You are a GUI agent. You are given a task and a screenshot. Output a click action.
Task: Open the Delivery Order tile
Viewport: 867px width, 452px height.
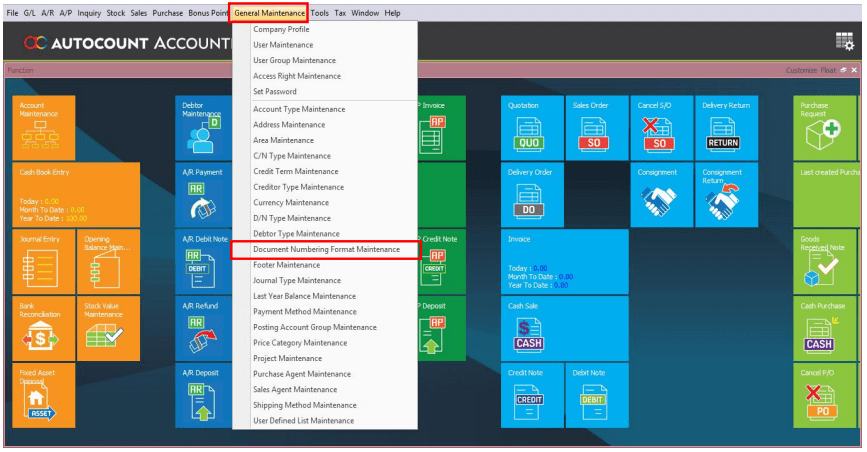point(532,195)
